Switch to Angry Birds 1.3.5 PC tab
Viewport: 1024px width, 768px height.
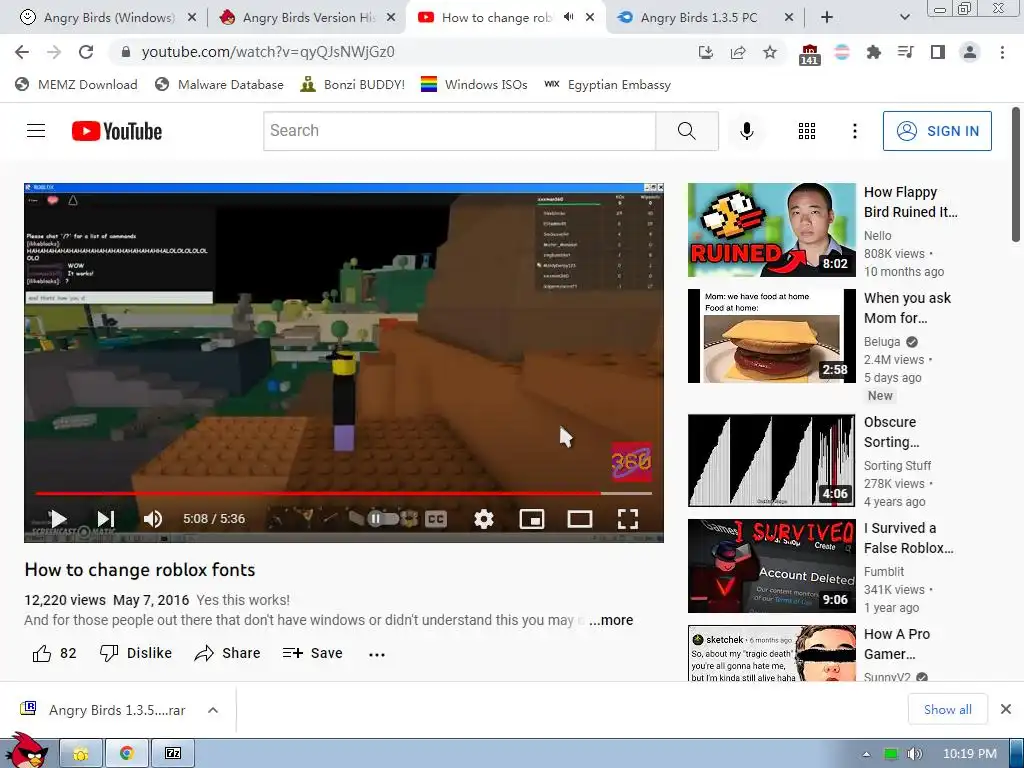tap(705, 17)
